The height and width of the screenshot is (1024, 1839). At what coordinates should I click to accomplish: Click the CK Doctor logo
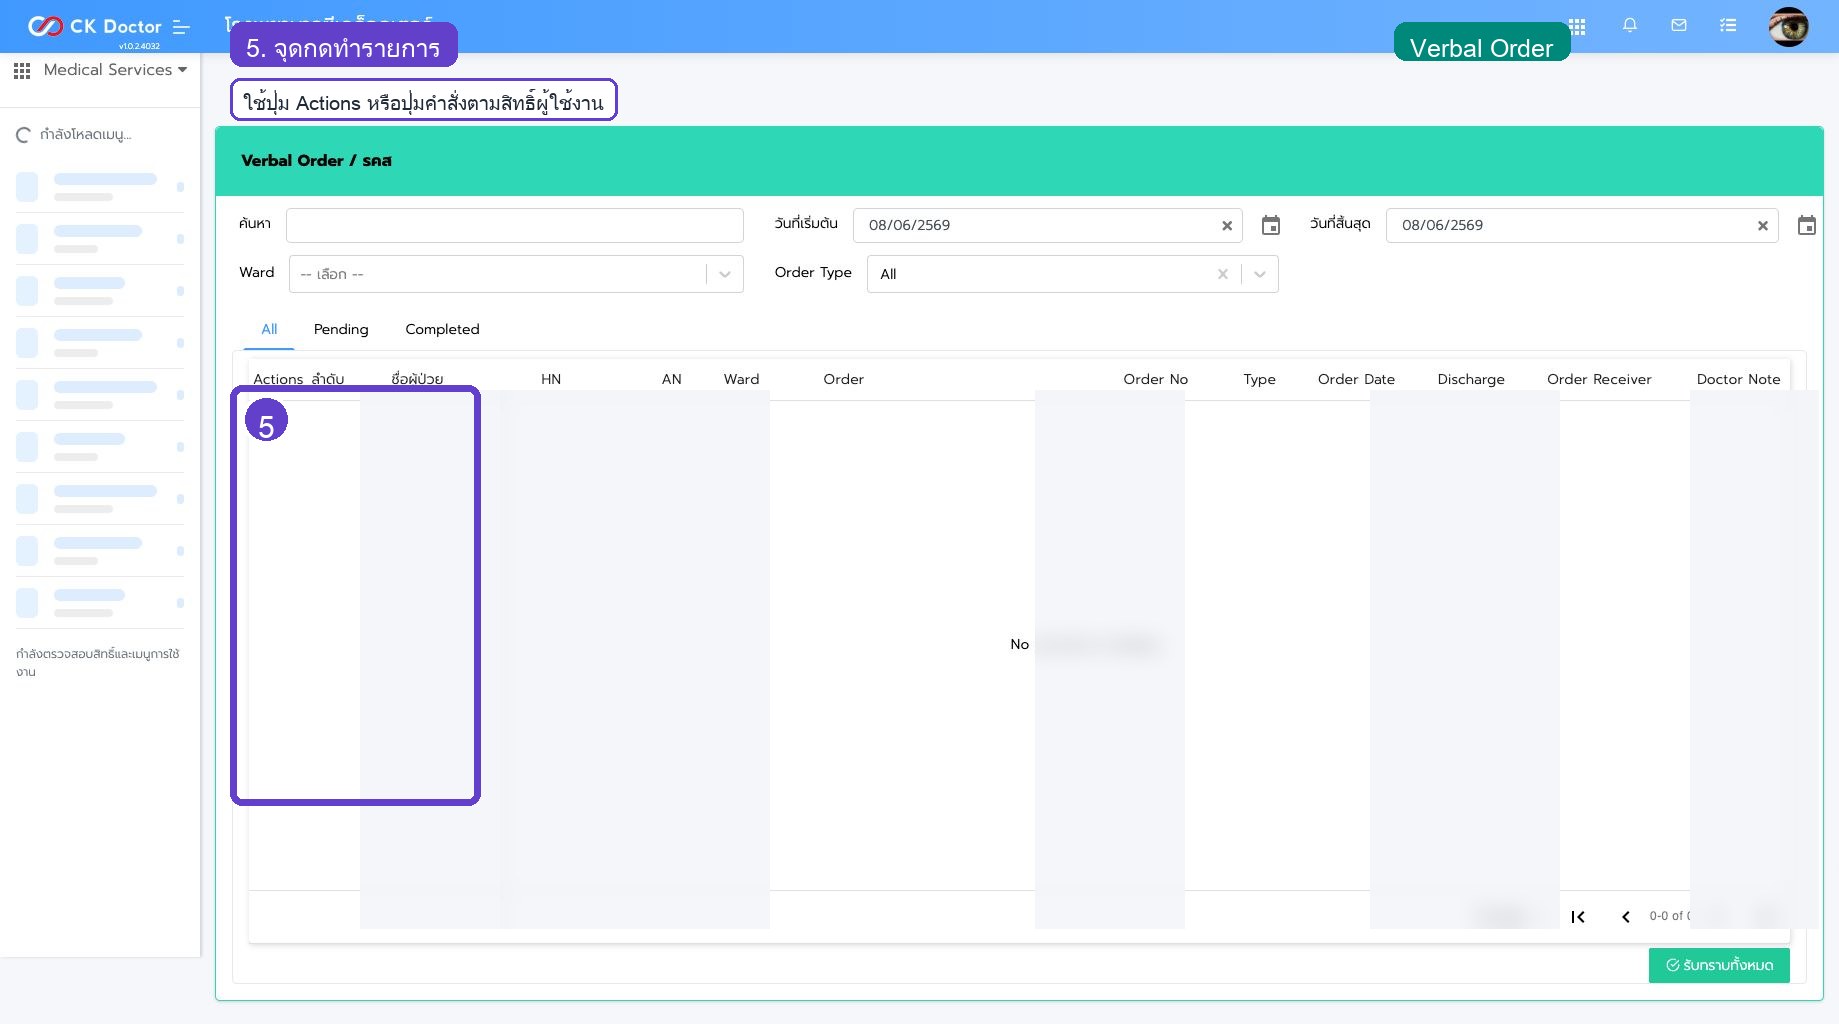pyautogui.click(x=94, y=26)
